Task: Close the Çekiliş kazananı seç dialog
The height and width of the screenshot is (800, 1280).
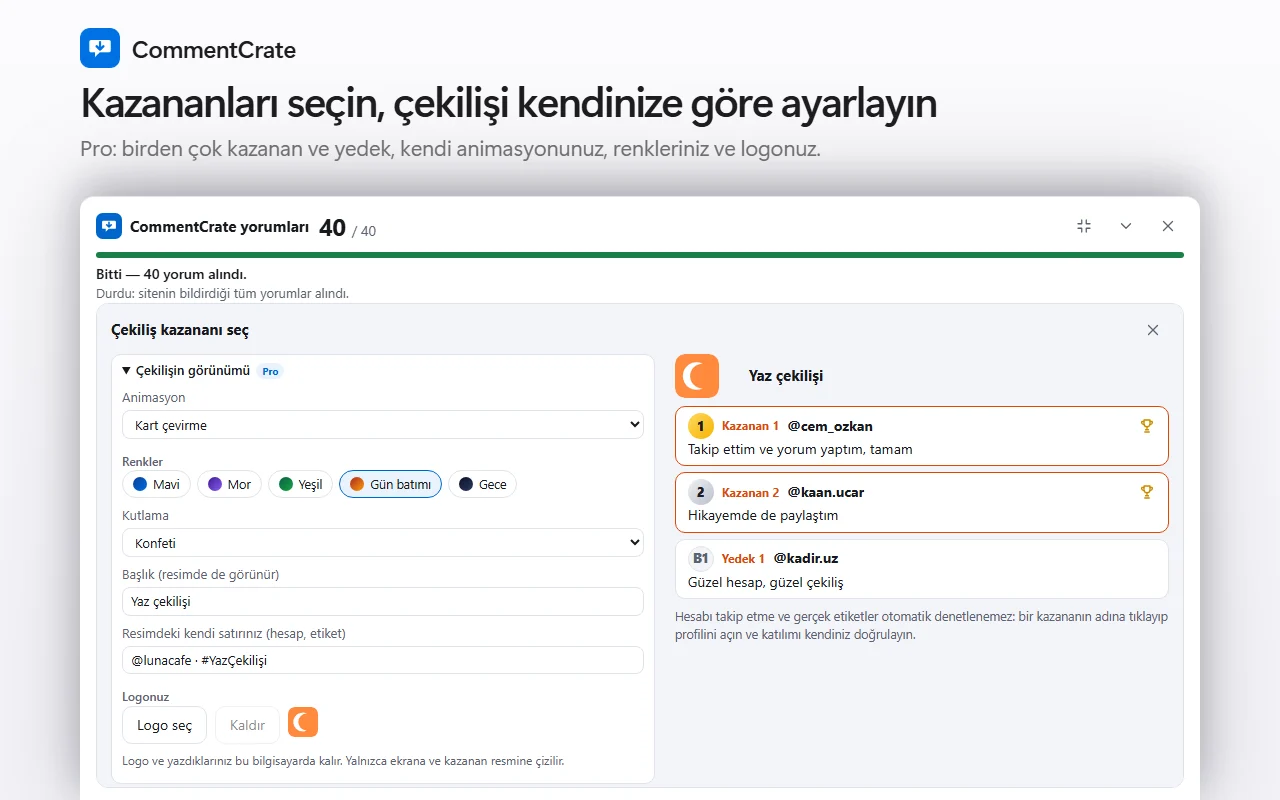Action: (x=1153, y=330)
